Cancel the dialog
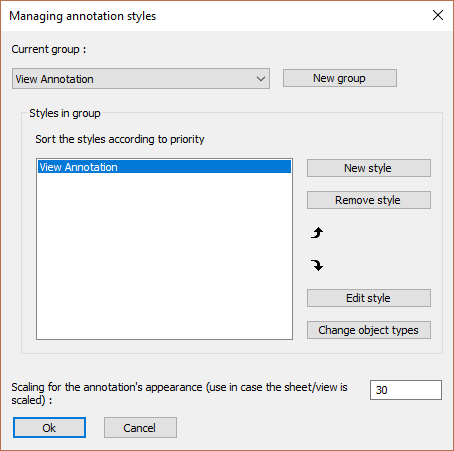 coord(140,428)
